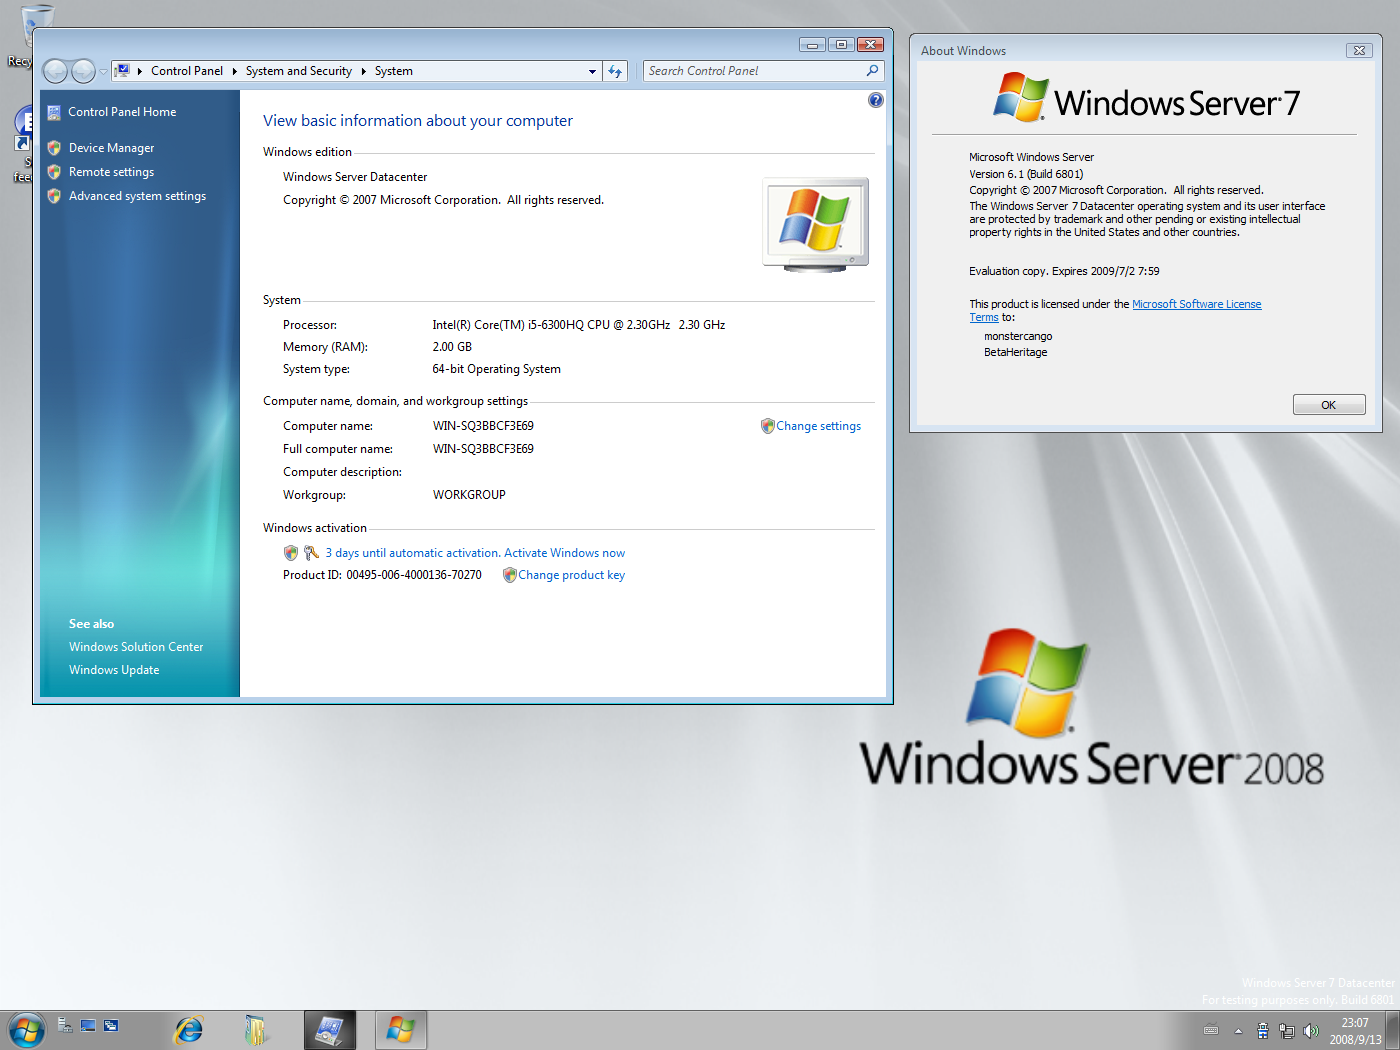Click the System breadcrumb
Image resolution: width=1400 pixels, height=1050 pixels.
pyautogui.click(x=394, y=71)
